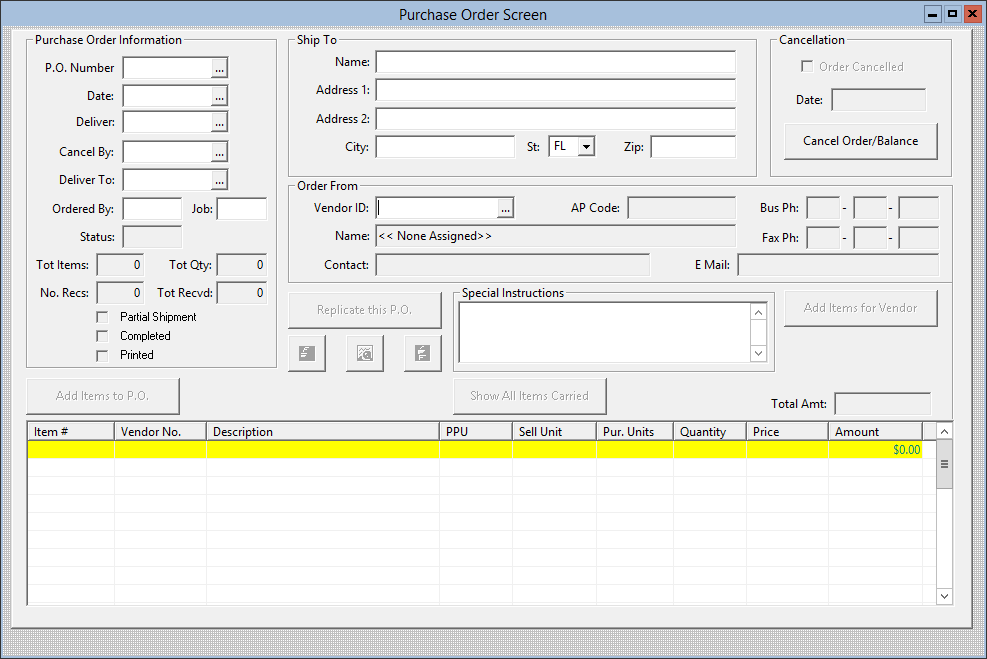The image size is (987, 659).
Task: Tick the Completed checkbox
Action: 103,336
